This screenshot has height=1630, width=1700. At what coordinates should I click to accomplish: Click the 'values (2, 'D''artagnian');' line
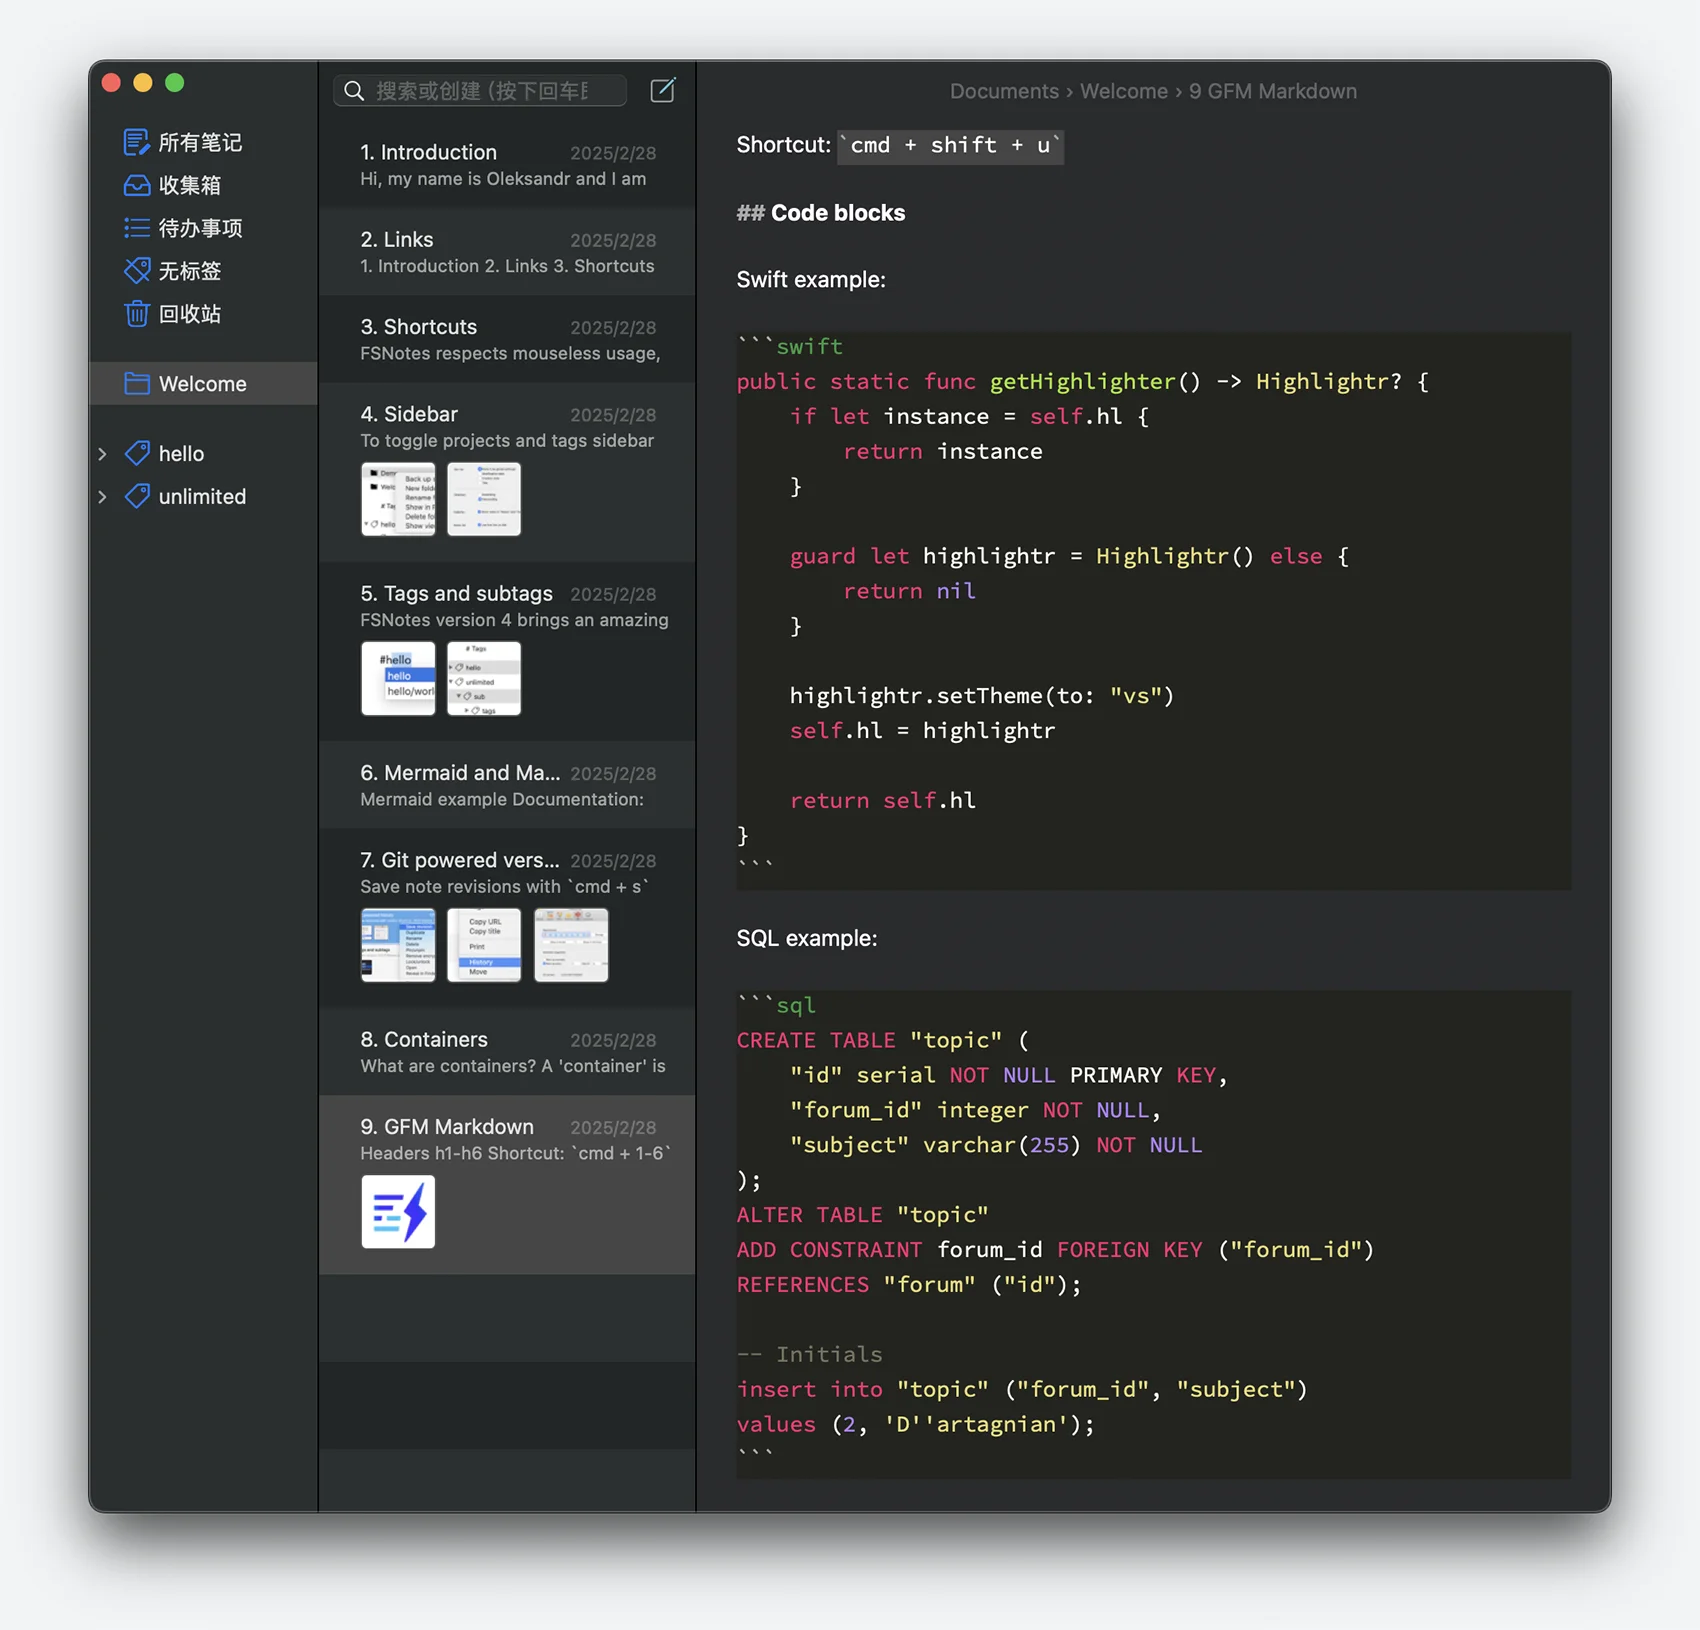pyautogui.click(x=916, y=1424)
